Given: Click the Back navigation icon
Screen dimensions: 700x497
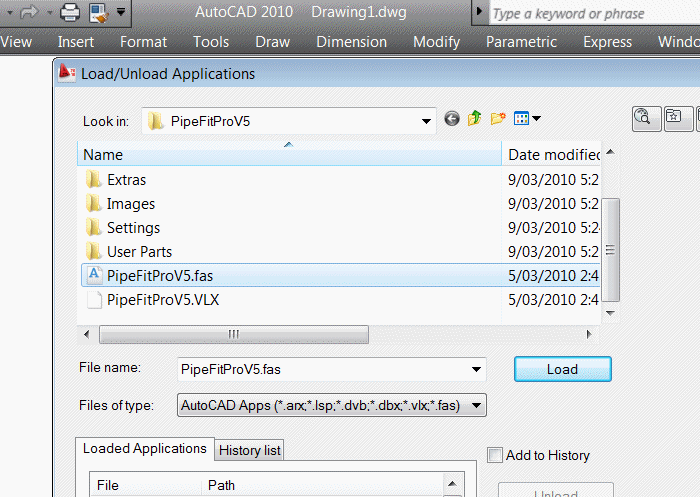Looking at the screenshot, I should tap(452, 119).
